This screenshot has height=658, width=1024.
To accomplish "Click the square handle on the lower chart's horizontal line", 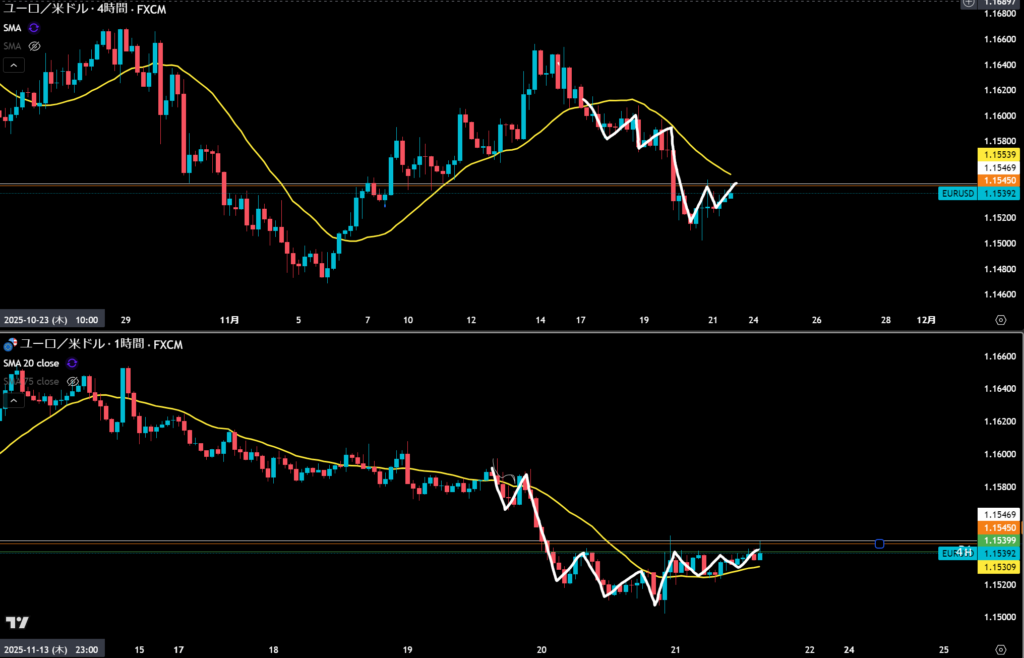I will [x=880, y=544].
